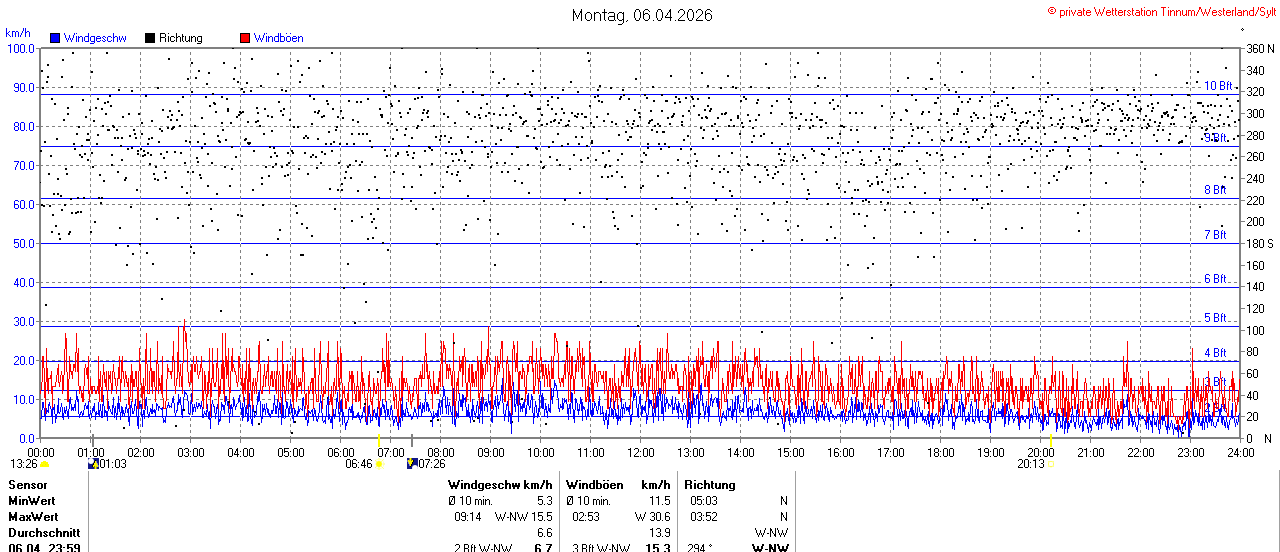Click the 8 Bft scale label
Viewport: 1280px width, 552px height.
point(1215,190)
